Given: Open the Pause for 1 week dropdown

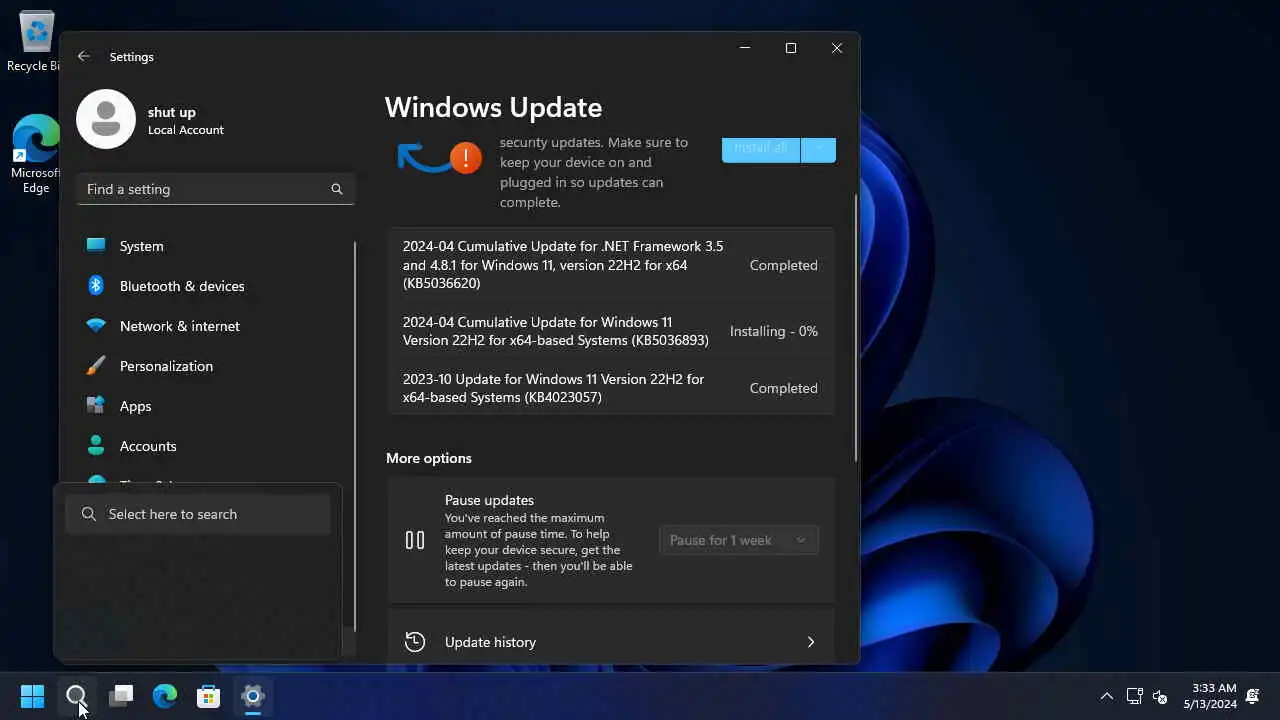Looking at the screenshot, I should [x=739, y=540].
